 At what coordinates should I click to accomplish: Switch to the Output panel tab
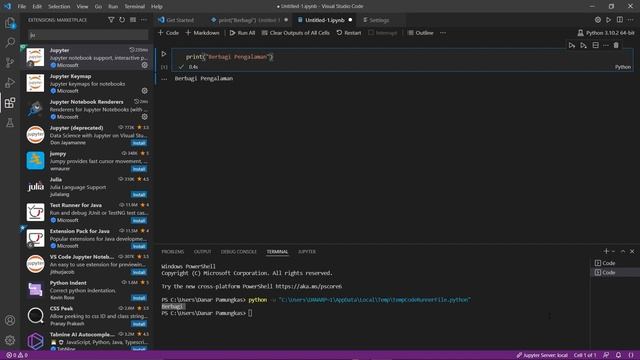pyautogui.click(x=202, y=252)
